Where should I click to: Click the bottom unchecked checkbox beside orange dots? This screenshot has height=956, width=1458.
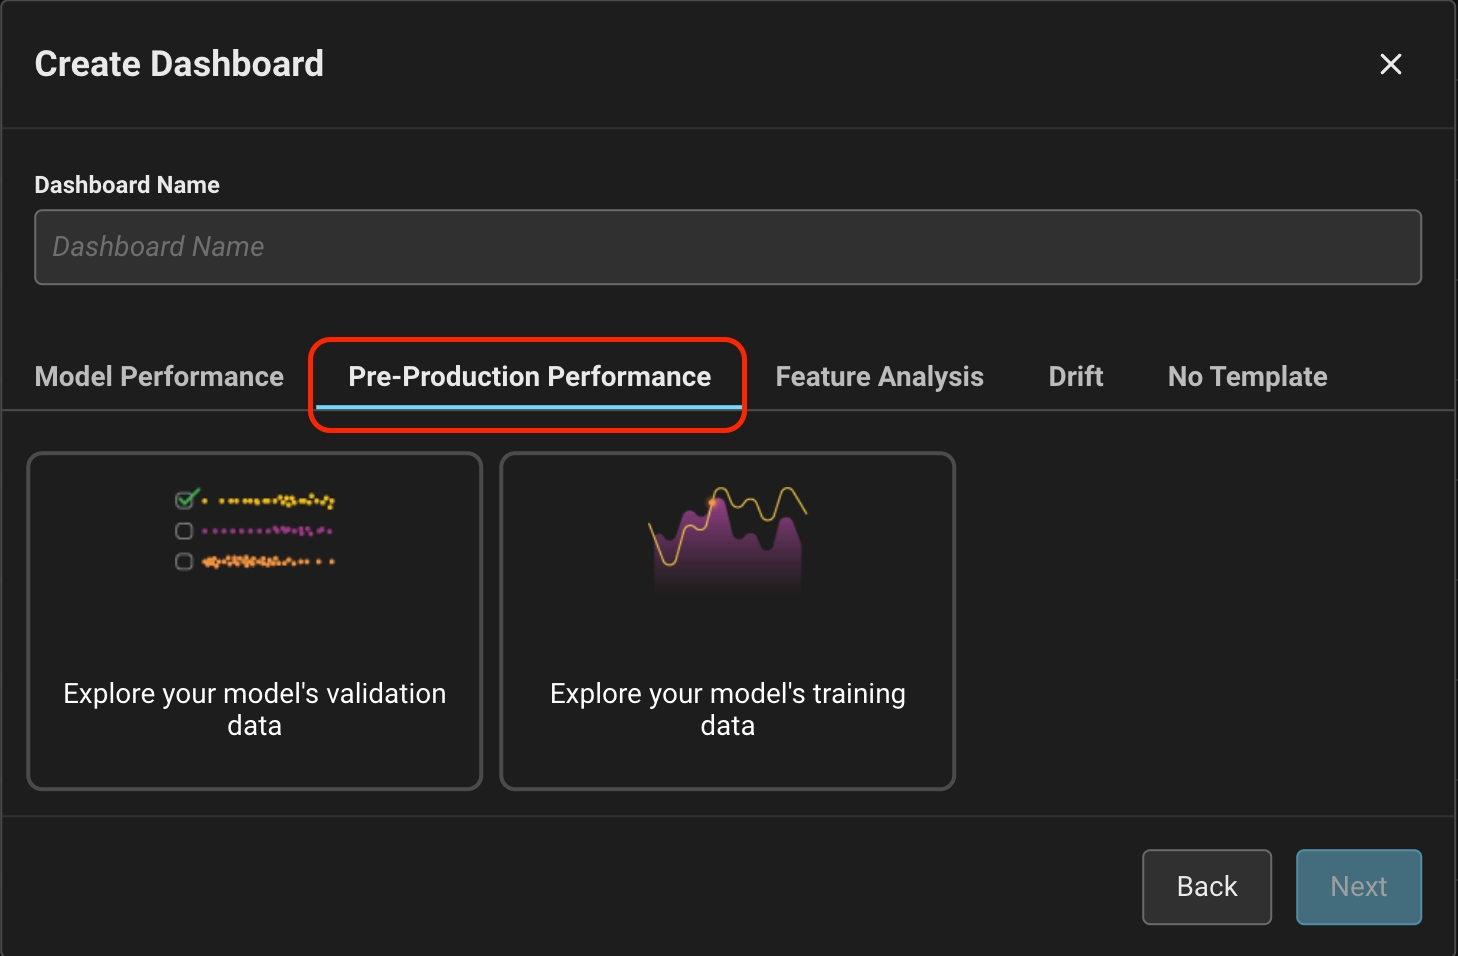coord(184,562)
